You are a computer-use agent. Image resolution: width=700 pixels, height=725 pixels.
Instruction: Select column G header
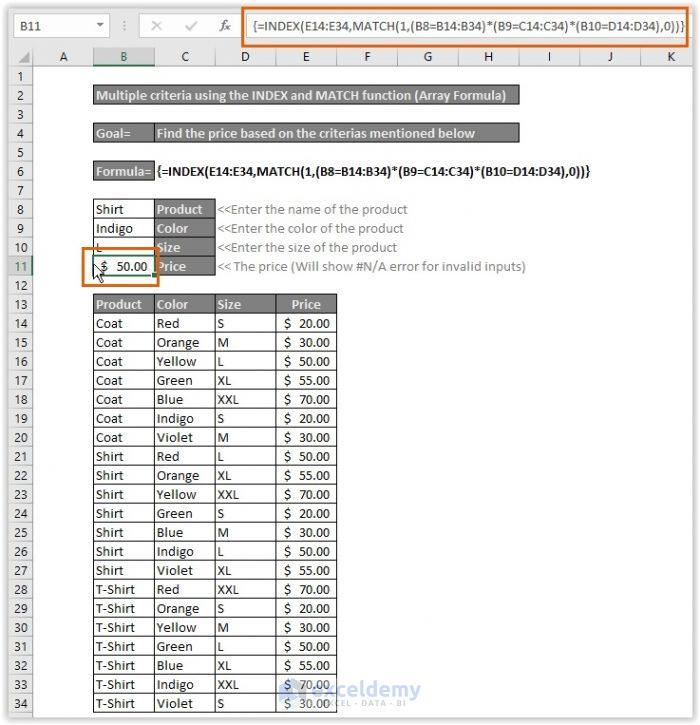(x=428, y=57)
